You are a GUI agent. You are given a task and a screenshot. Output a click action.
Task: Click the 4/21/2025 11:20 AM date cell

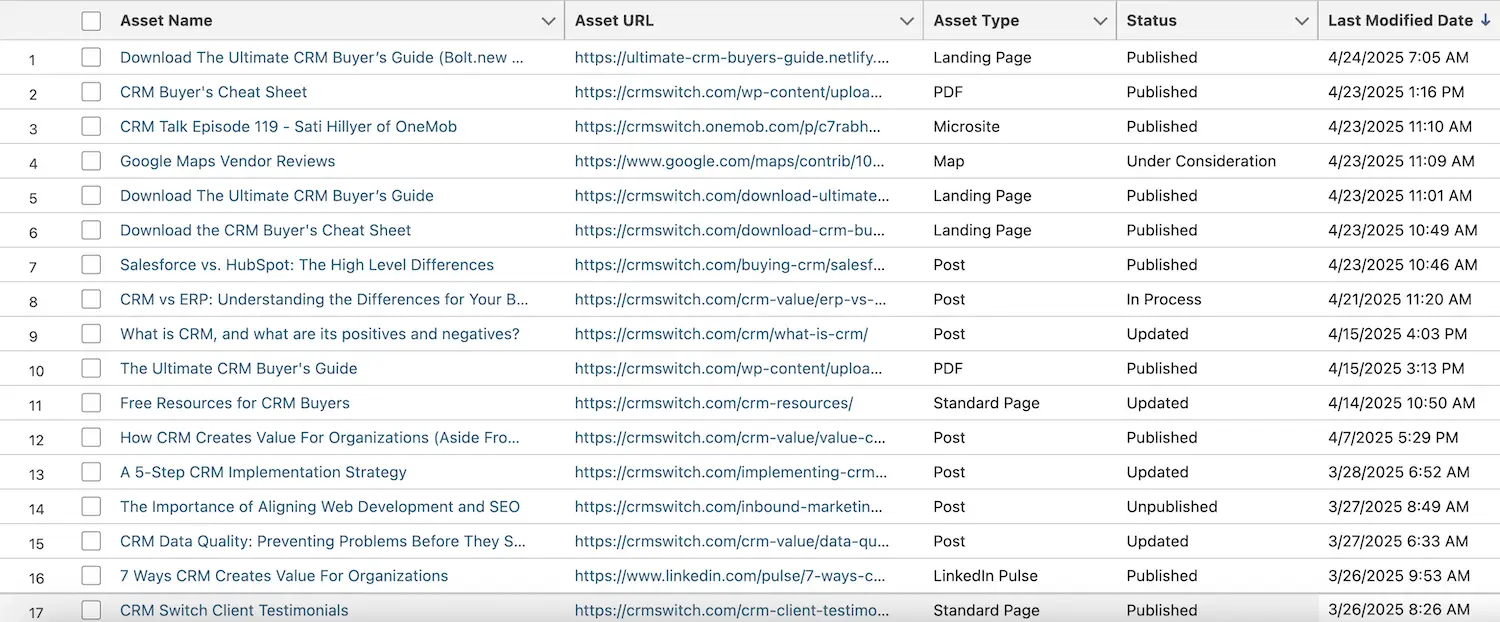pyautogui.click(x=1400, y=299)
